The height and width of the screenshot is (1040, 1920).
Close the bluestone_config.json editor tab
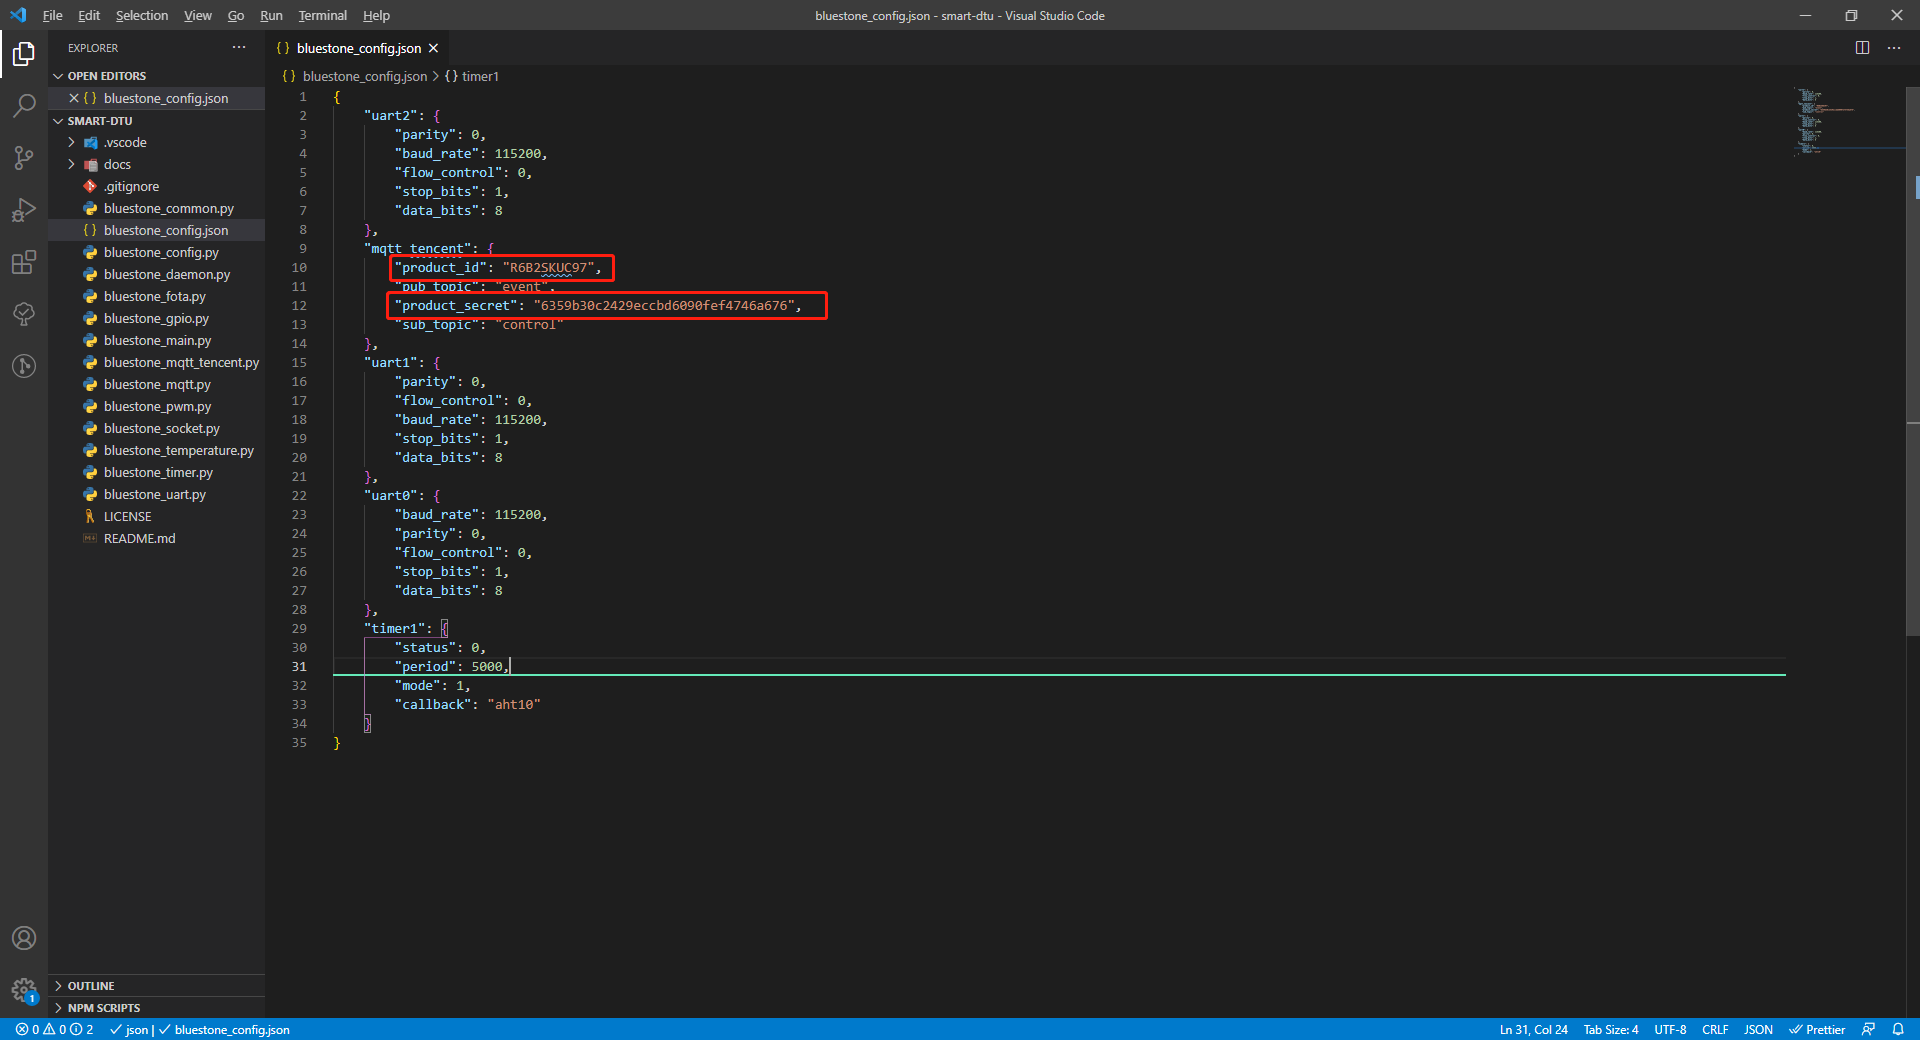(x=433, y=48)
